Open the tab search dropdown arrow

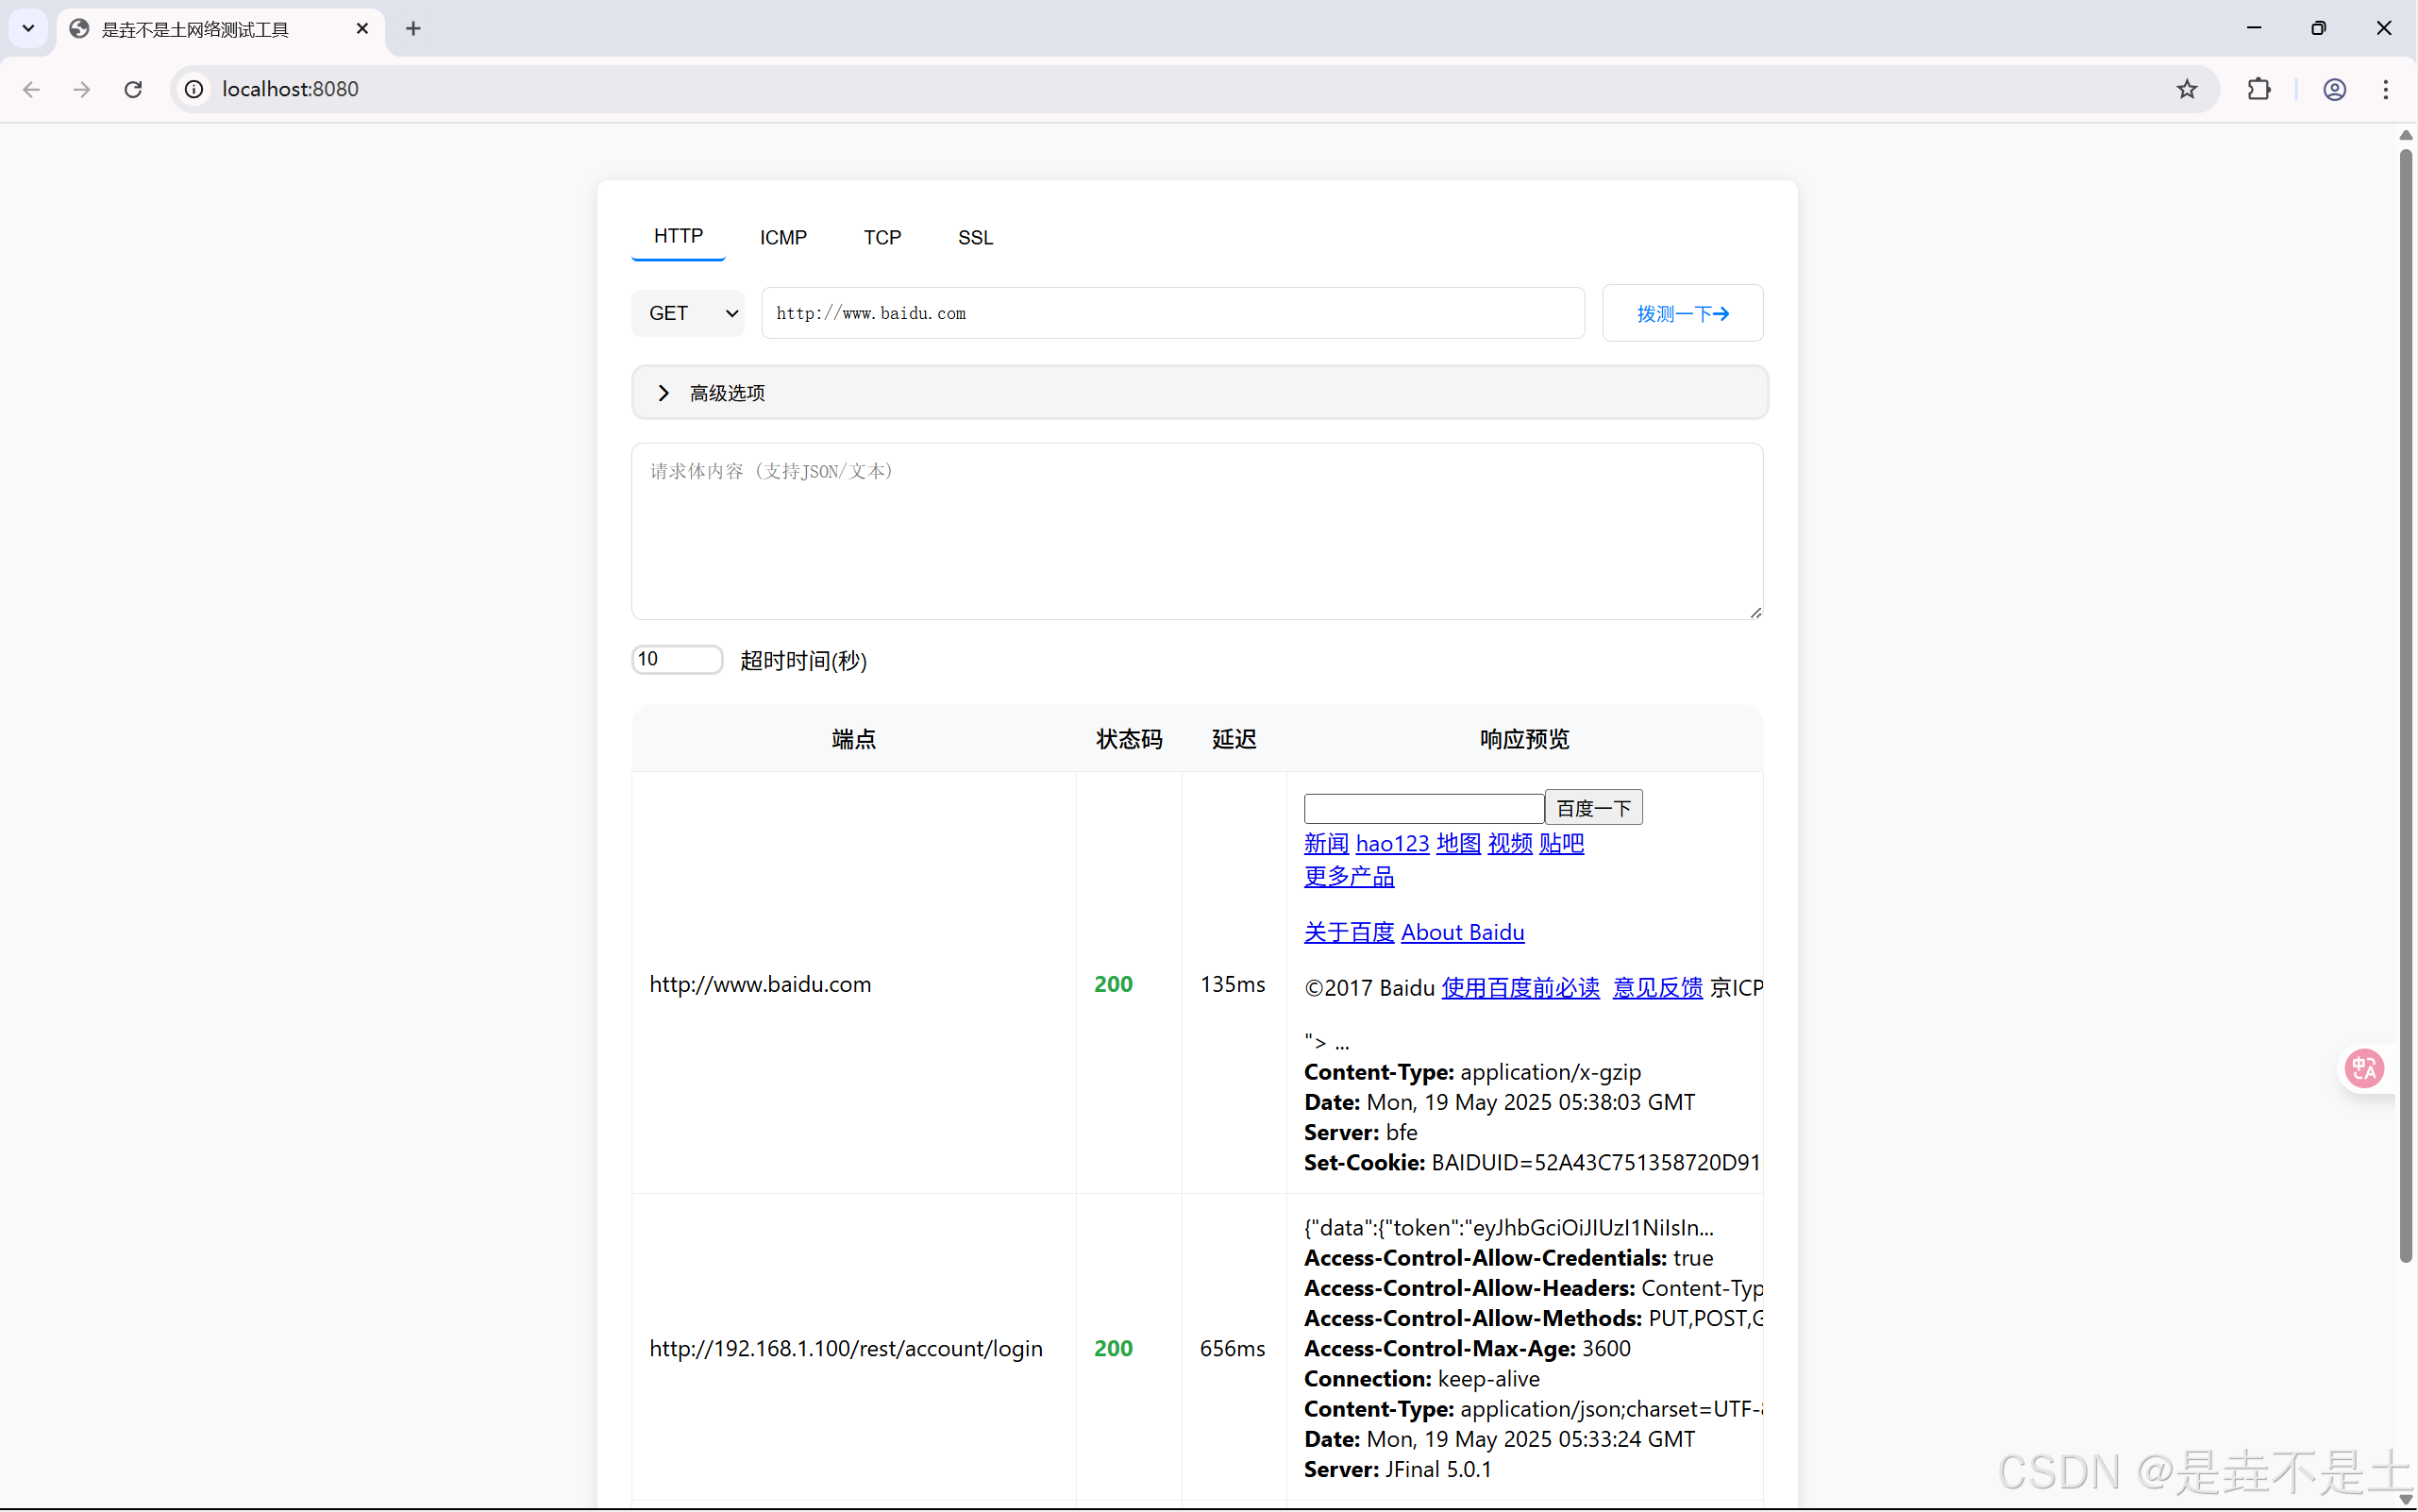tap(28, 28)
